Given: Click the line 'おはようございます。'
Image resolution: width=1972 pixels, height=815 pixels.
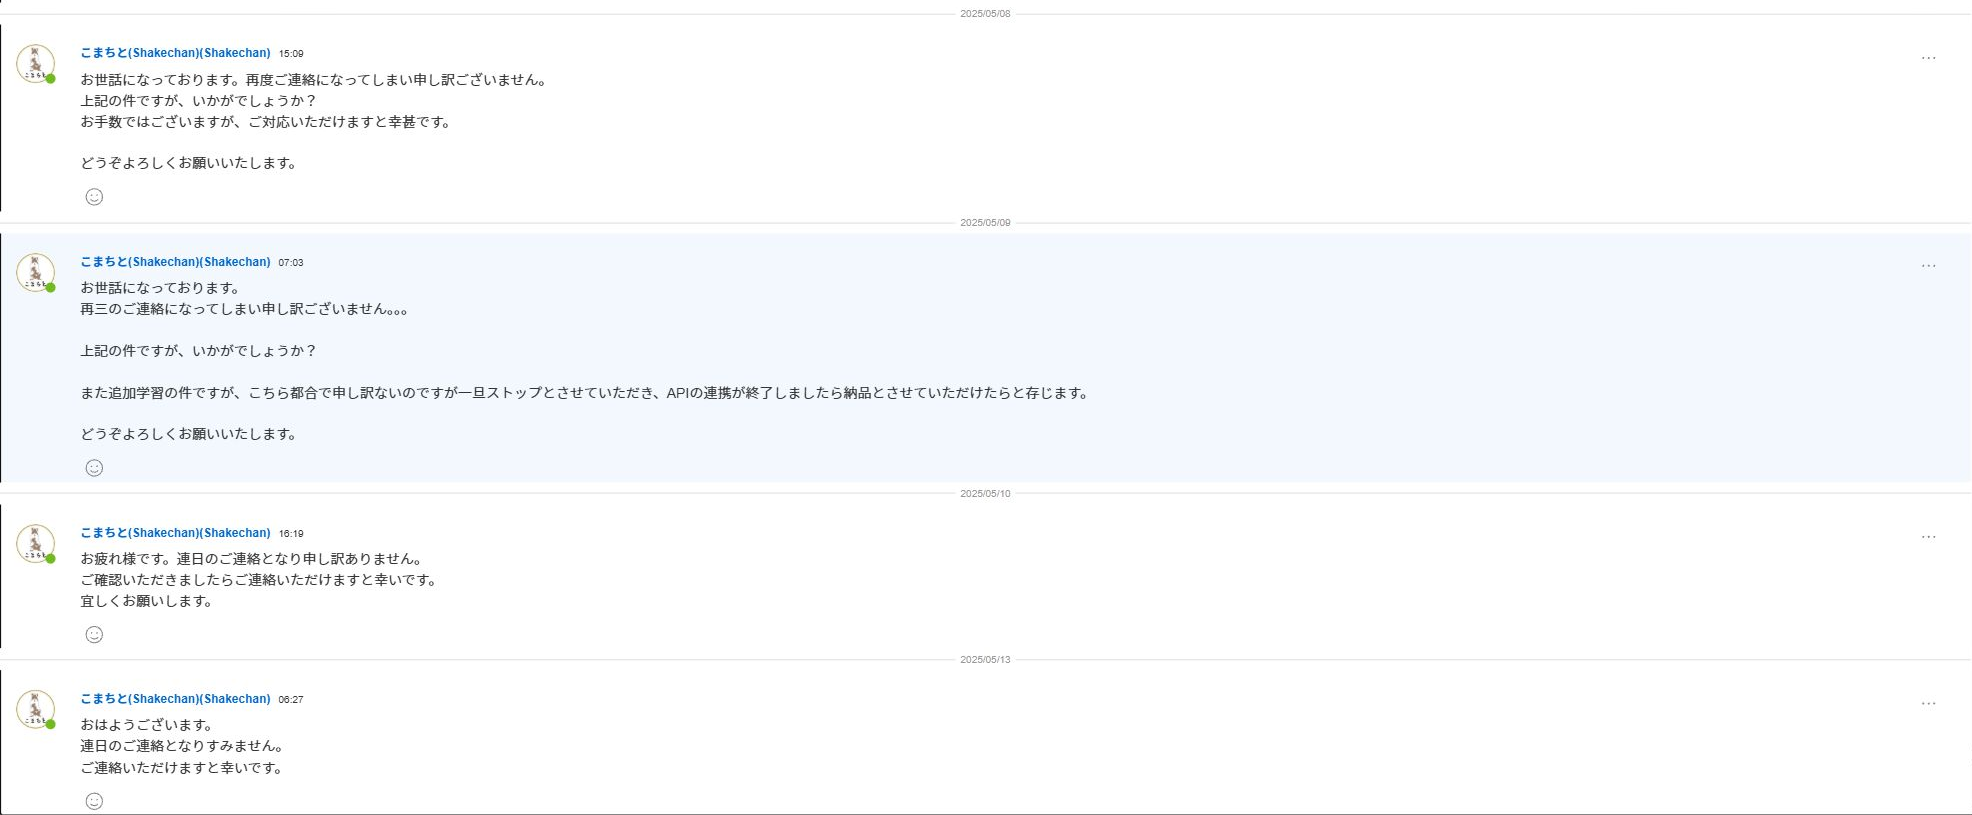Looking at the screenshot, I should [147, 725].
